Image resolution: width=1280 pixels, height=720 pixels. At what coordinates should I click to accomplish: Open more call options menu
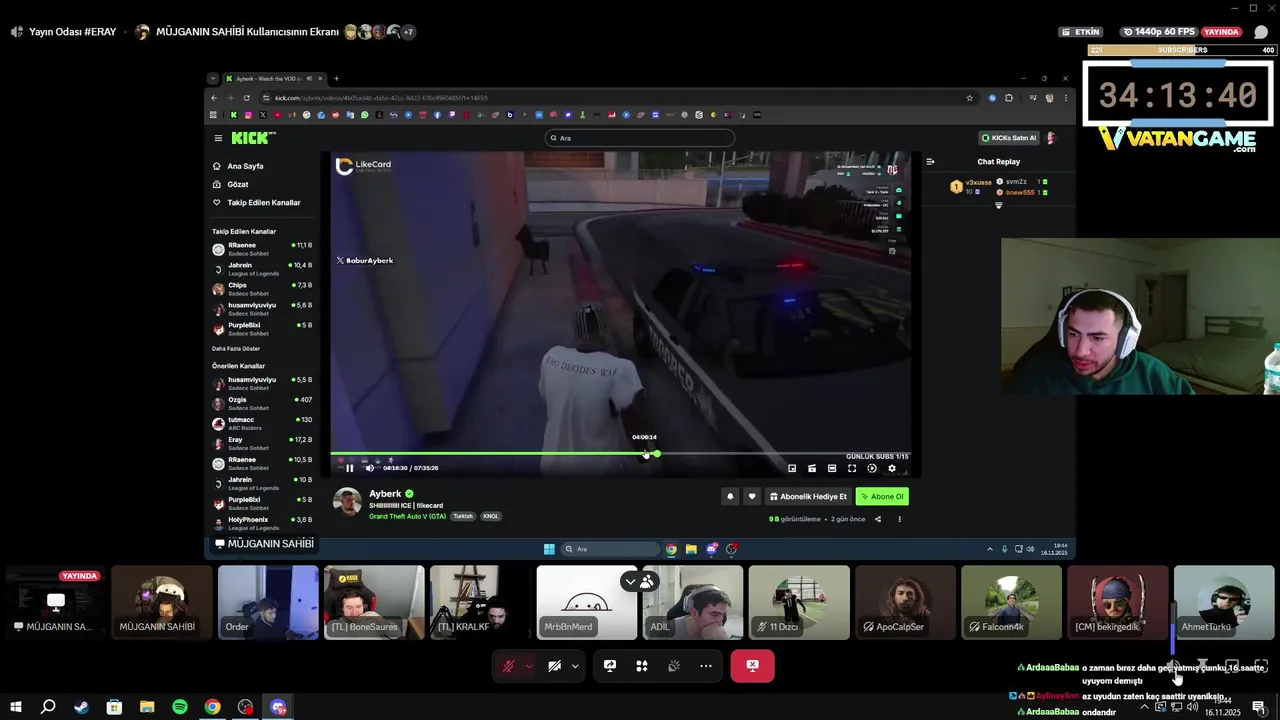pos(706,666)
